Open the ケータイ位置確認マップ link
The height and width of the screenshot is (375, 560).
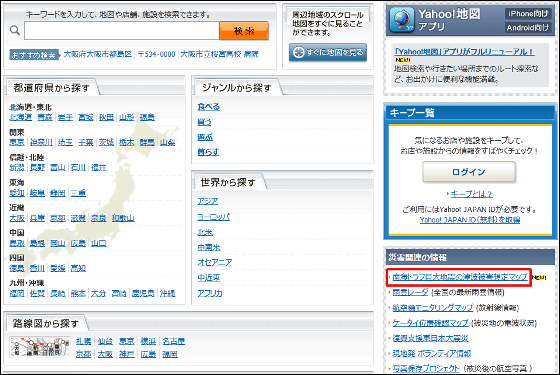430,323
